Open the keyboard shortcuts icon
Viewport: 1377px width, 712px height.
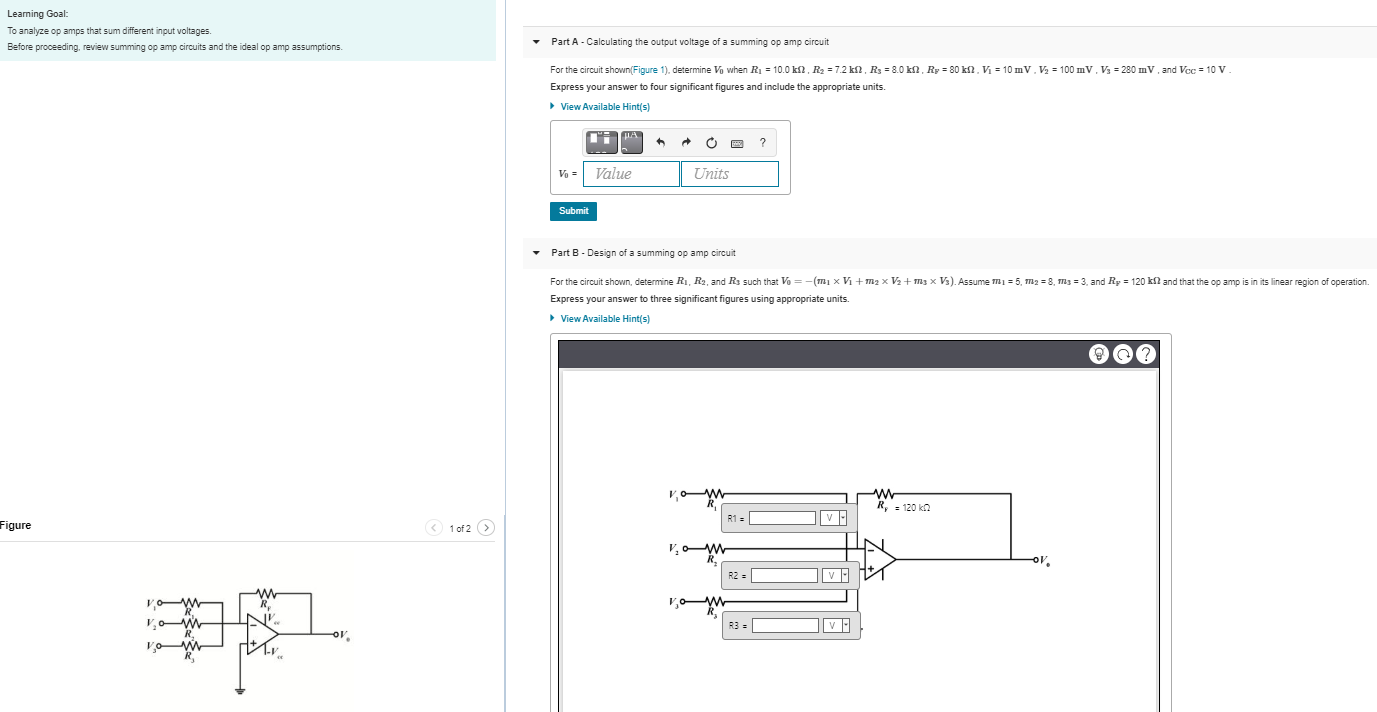(736, 143)
